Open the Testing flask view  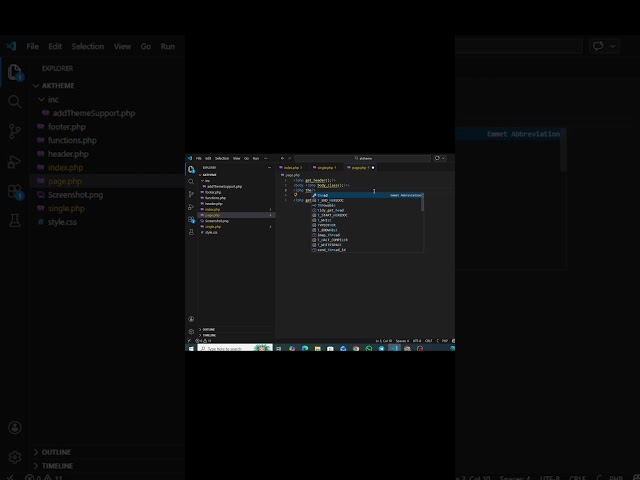pos(191,232)
